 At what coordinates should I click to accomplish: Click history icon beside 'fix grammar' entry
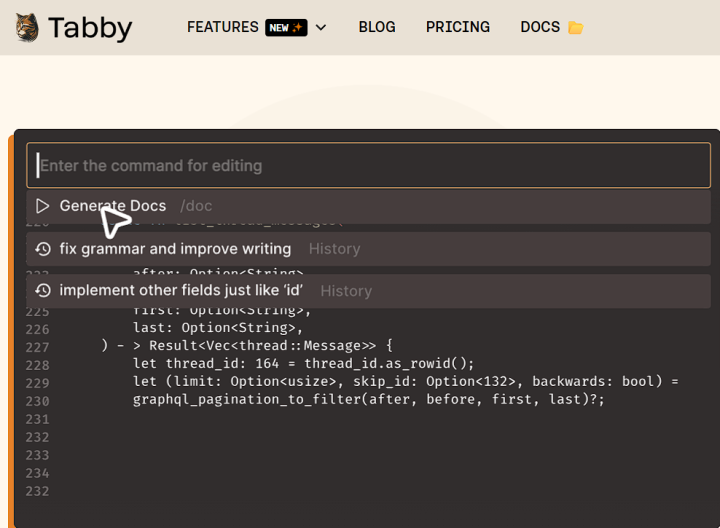click(42, 249)
